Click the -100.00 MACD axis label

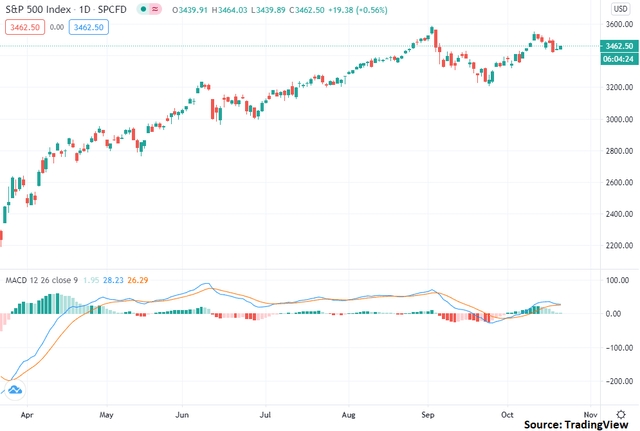pyautogui.click(x=618, y=348)
